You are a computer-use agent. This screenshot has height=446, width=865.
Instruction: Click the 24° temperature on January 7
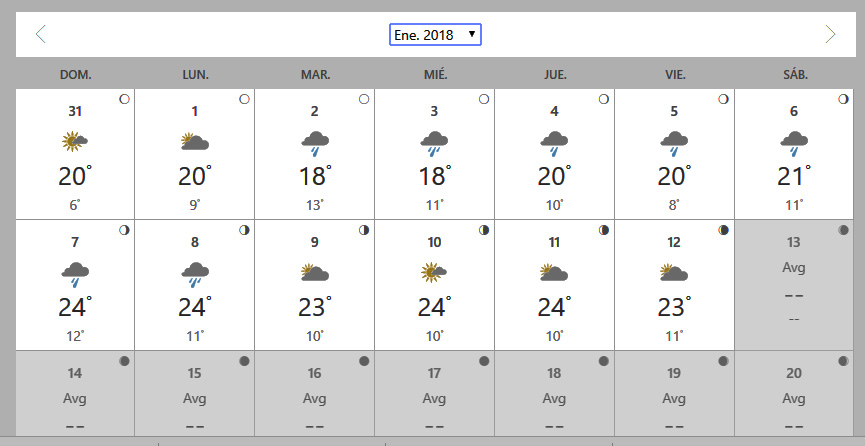coord(74,307)
